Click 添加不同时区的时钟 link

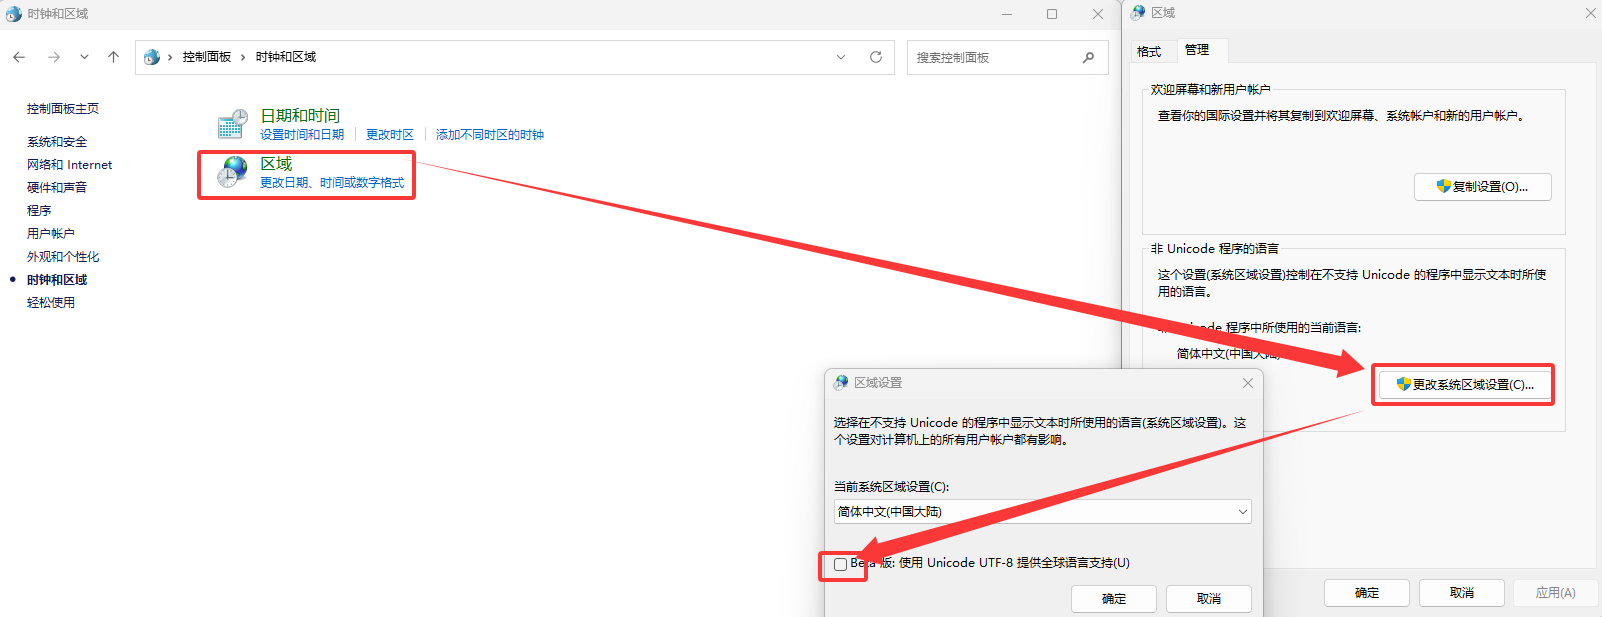pos(490,135)
